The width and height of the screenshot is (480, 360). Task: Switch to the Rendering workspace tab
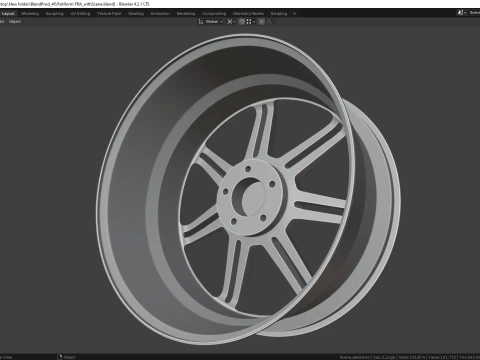(x=186, y=14)
